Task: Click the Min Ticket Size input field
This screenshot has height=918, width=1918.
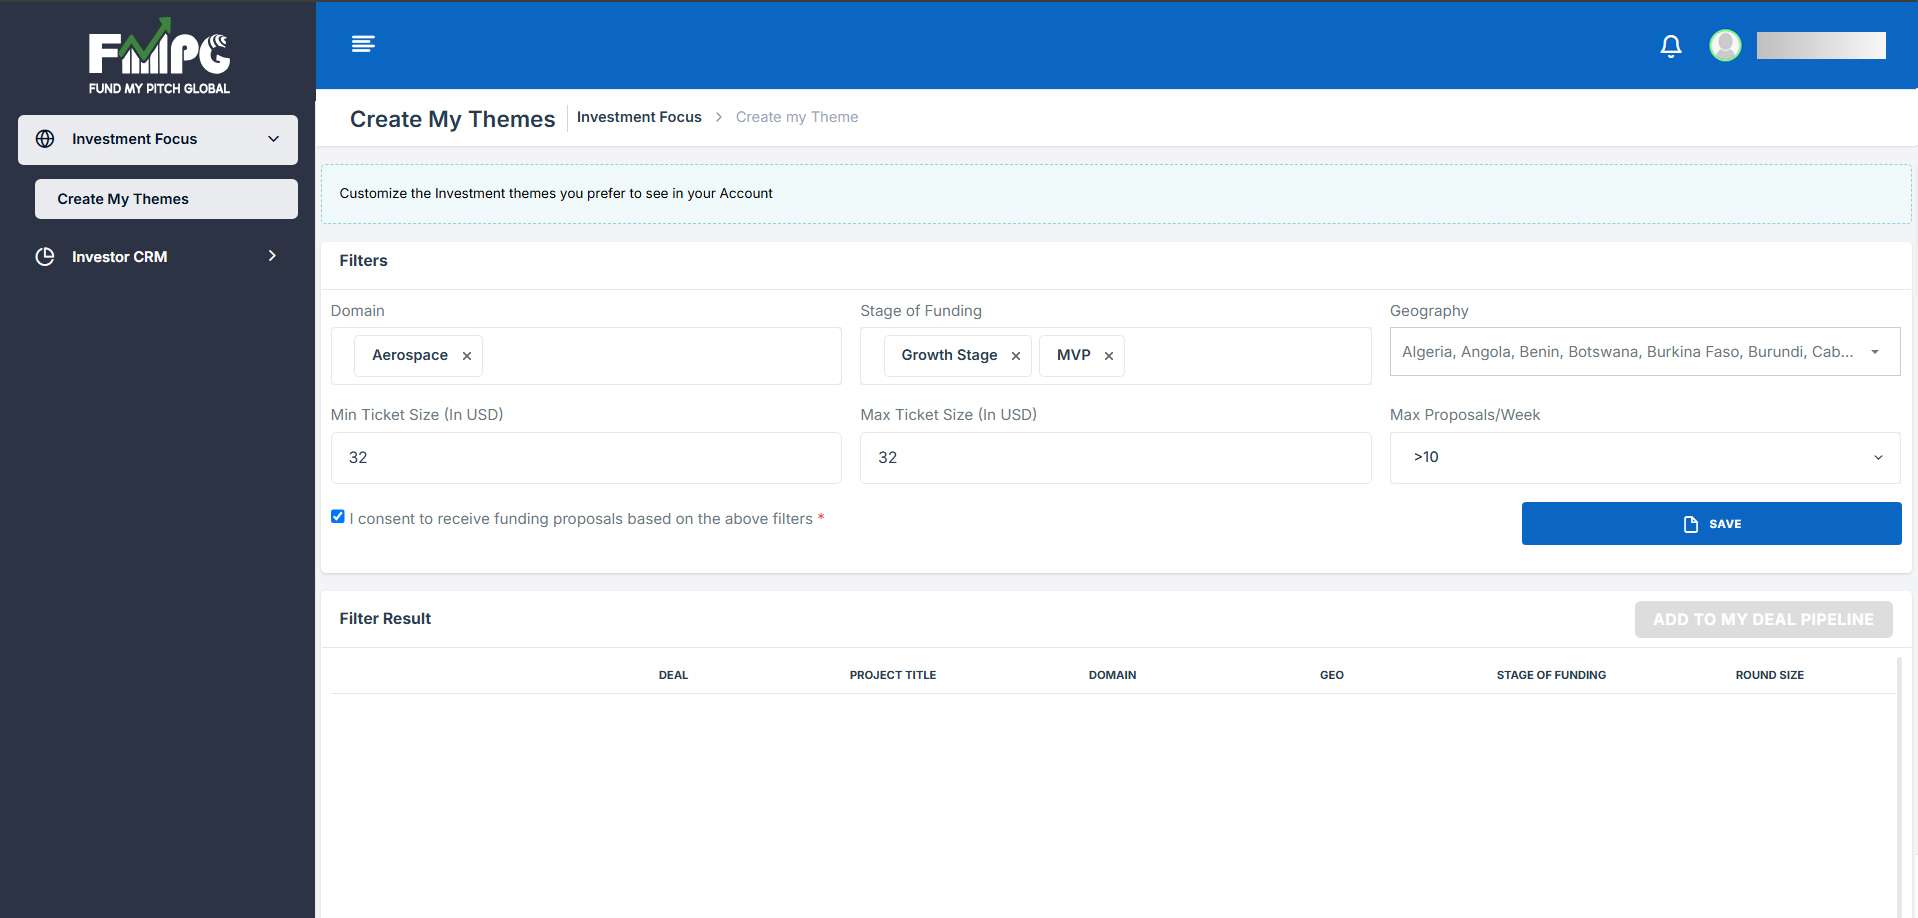Action: point(585,458)
